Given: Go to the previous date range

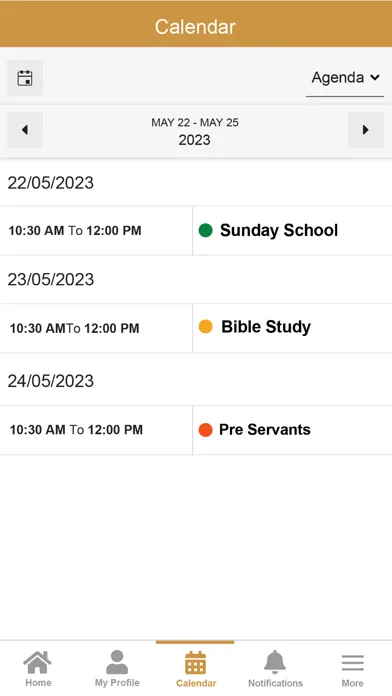Looking at the screenshot, I should tap(24, 130).
